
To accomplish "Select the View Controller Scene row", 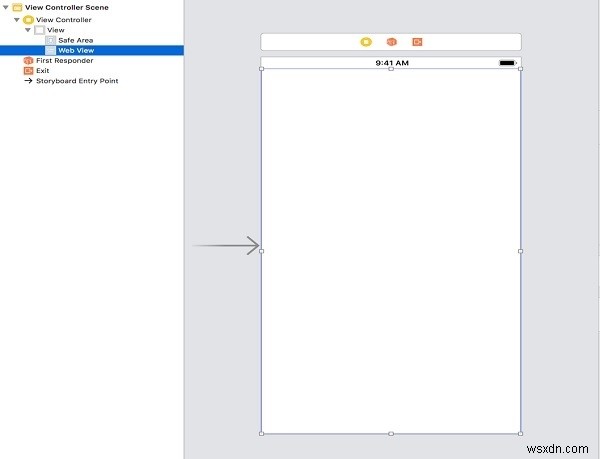I will coord(92,7).
